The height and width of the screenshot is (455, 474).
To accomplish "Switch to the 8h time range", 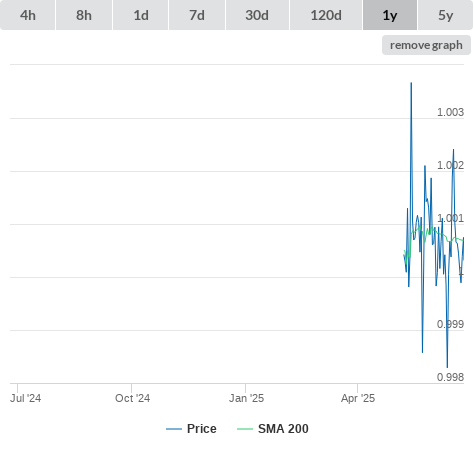I will 84,15.
